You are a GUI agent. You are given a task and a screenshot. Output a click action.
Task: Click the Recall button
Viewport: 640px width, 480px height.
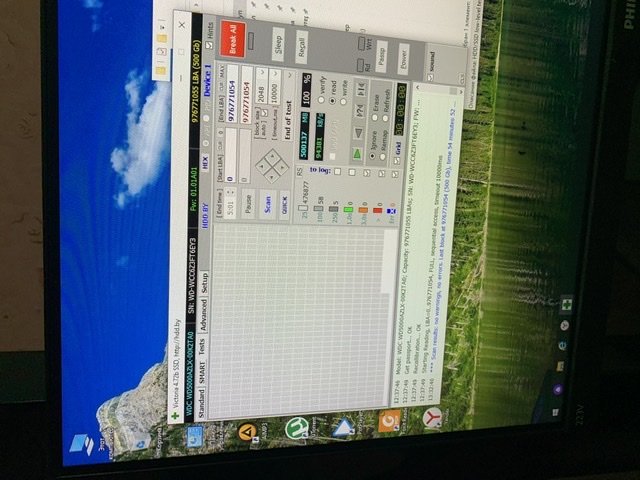[301, 47]
